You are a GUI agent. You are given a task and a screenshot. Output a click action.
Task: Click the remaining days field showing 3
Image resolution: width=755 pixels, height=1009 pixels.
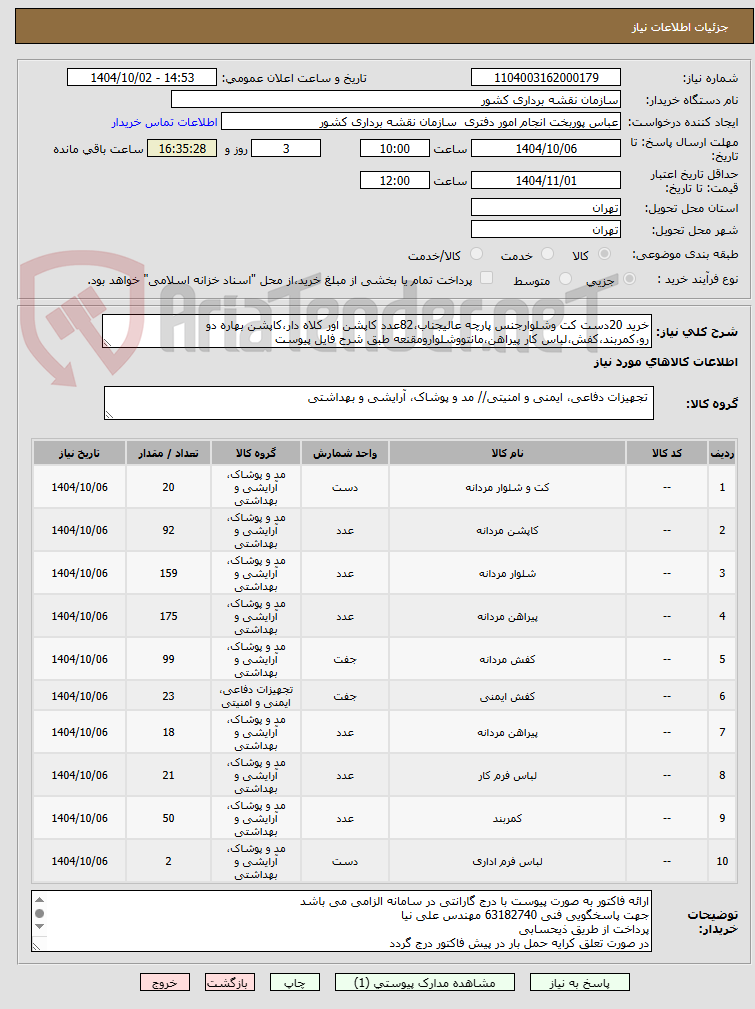click(286, 149)
